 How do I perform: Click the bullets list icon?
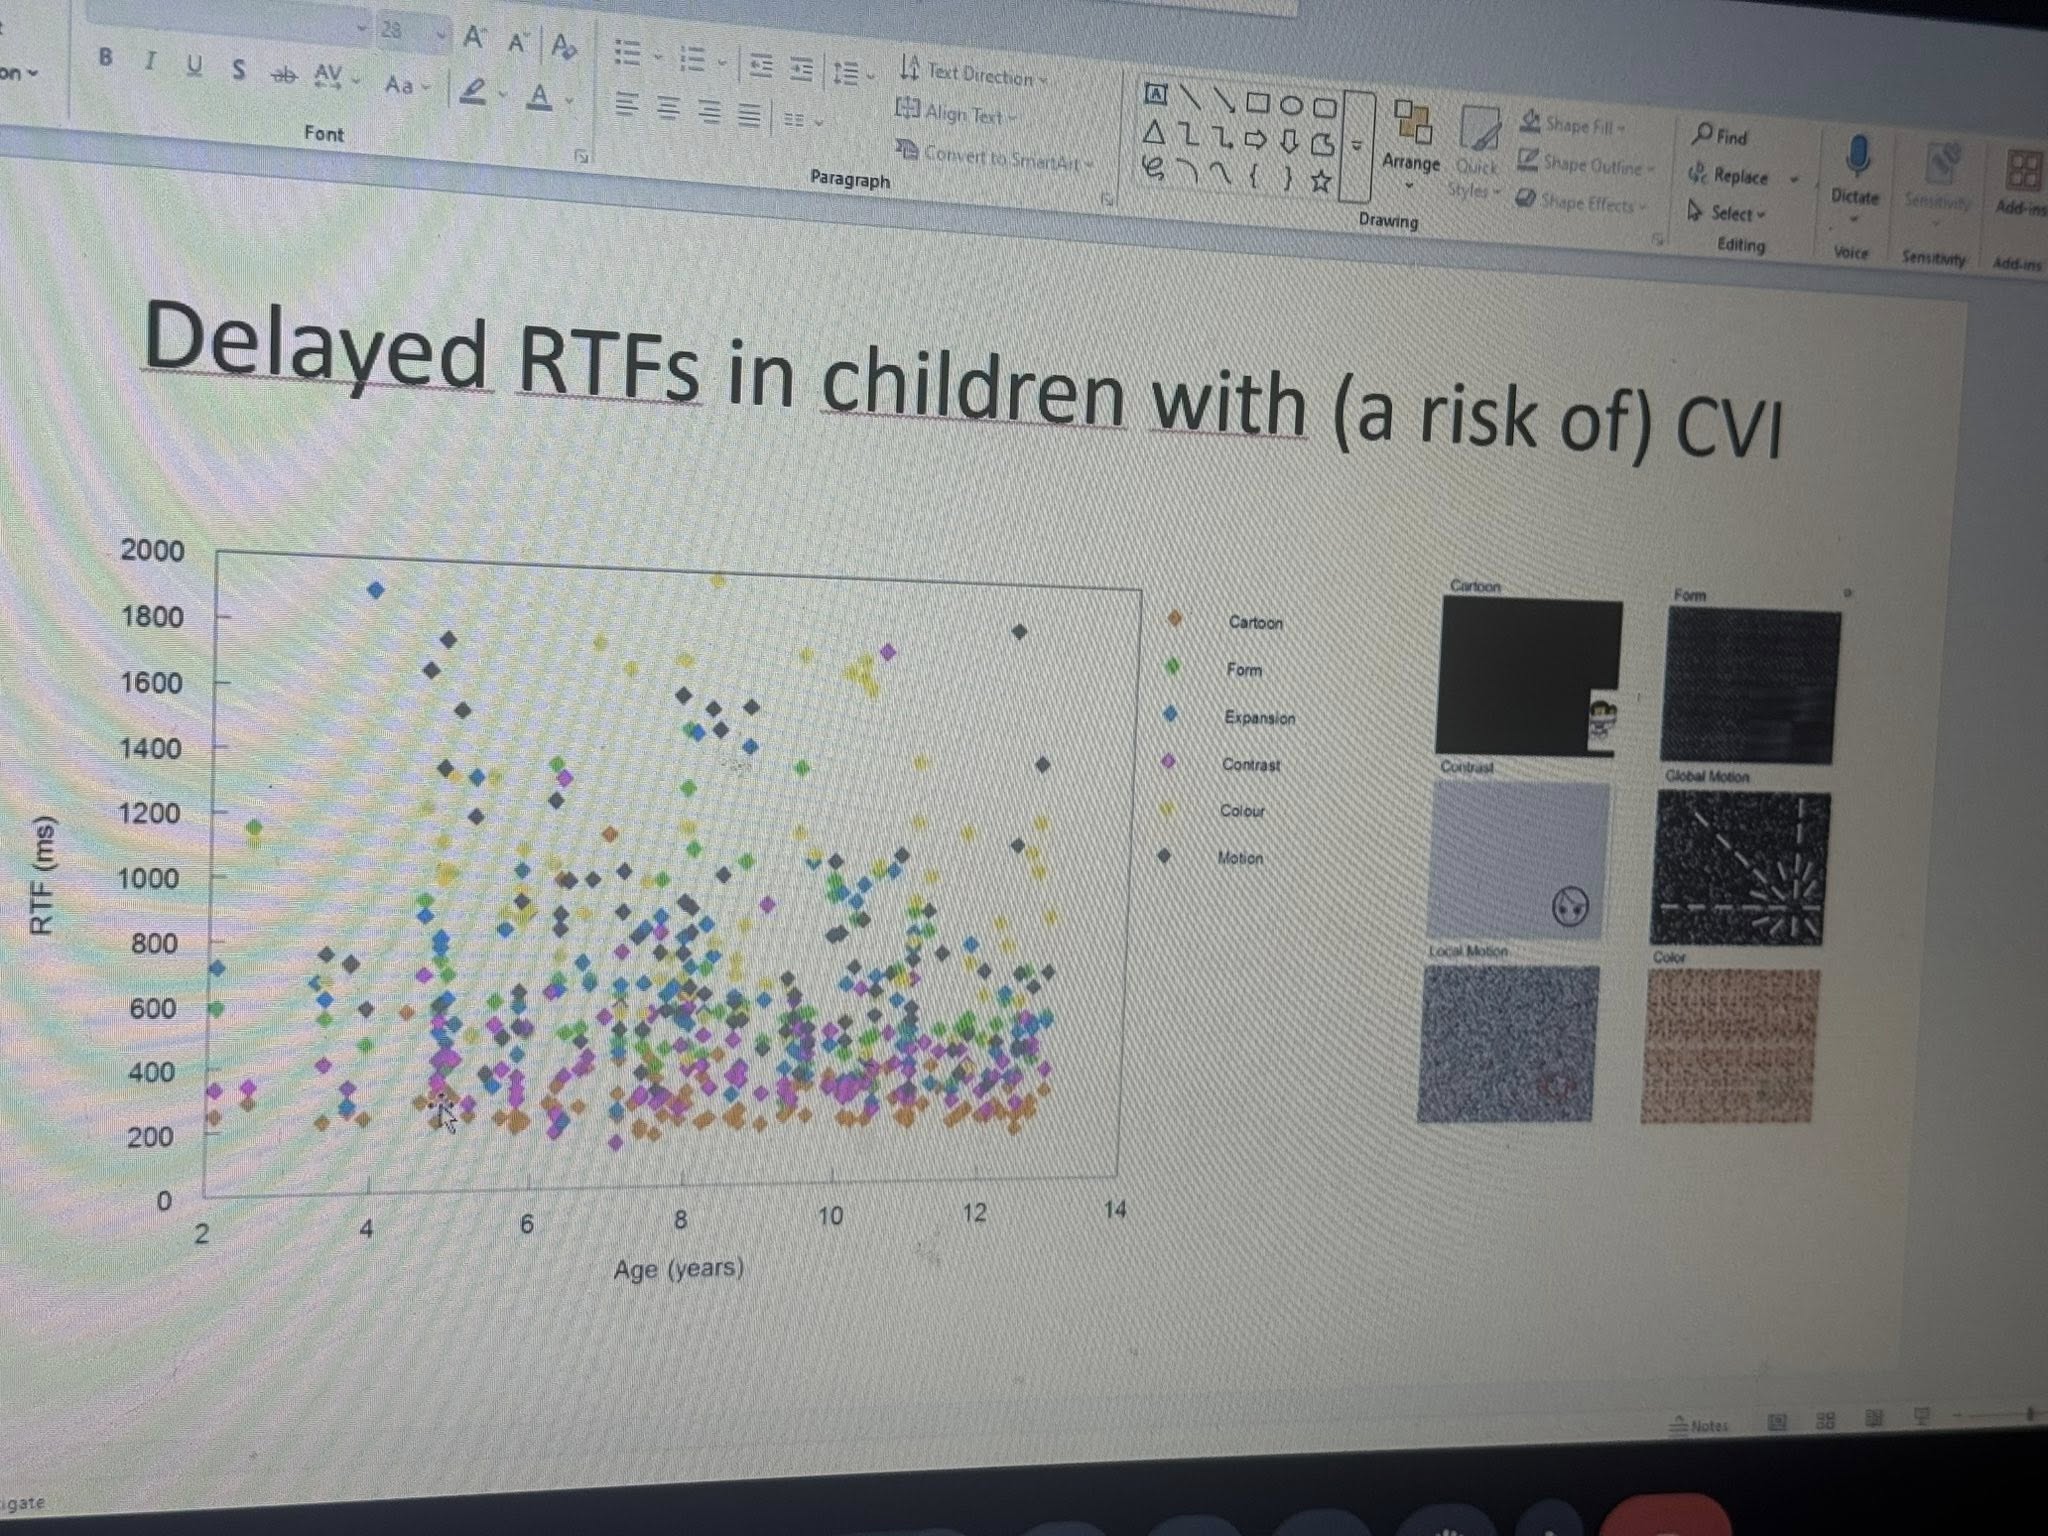point(627,52)
